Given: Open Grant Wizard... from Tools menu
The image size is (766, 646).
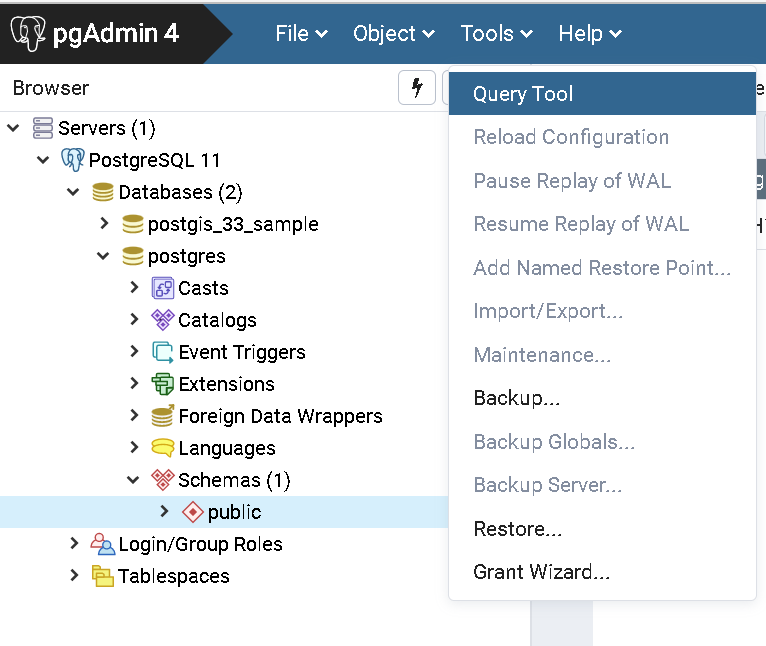Looking at the screenshot, I should pos(602,572).
